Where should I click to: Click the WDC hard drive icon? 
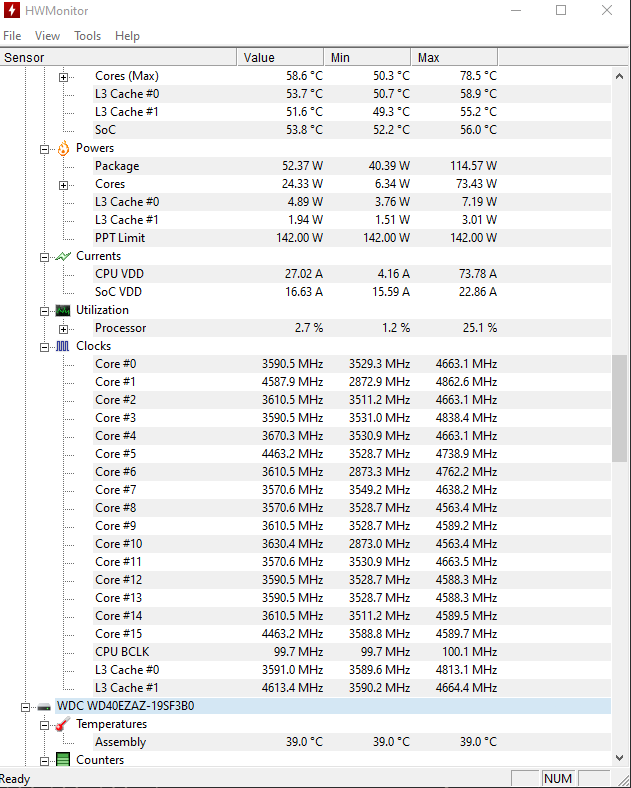(x=44, y=707)
